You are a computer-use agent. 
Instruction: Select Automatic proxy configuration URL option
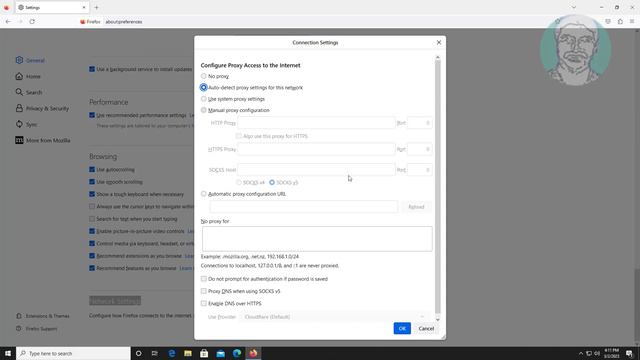tap(203, 194)
